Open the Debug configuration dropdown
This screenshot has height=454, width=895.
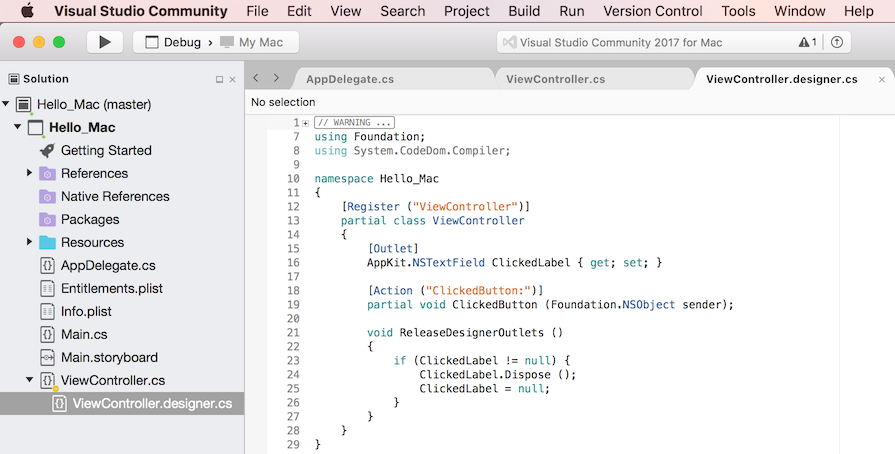pyautogui.click(x=174, y=43)
